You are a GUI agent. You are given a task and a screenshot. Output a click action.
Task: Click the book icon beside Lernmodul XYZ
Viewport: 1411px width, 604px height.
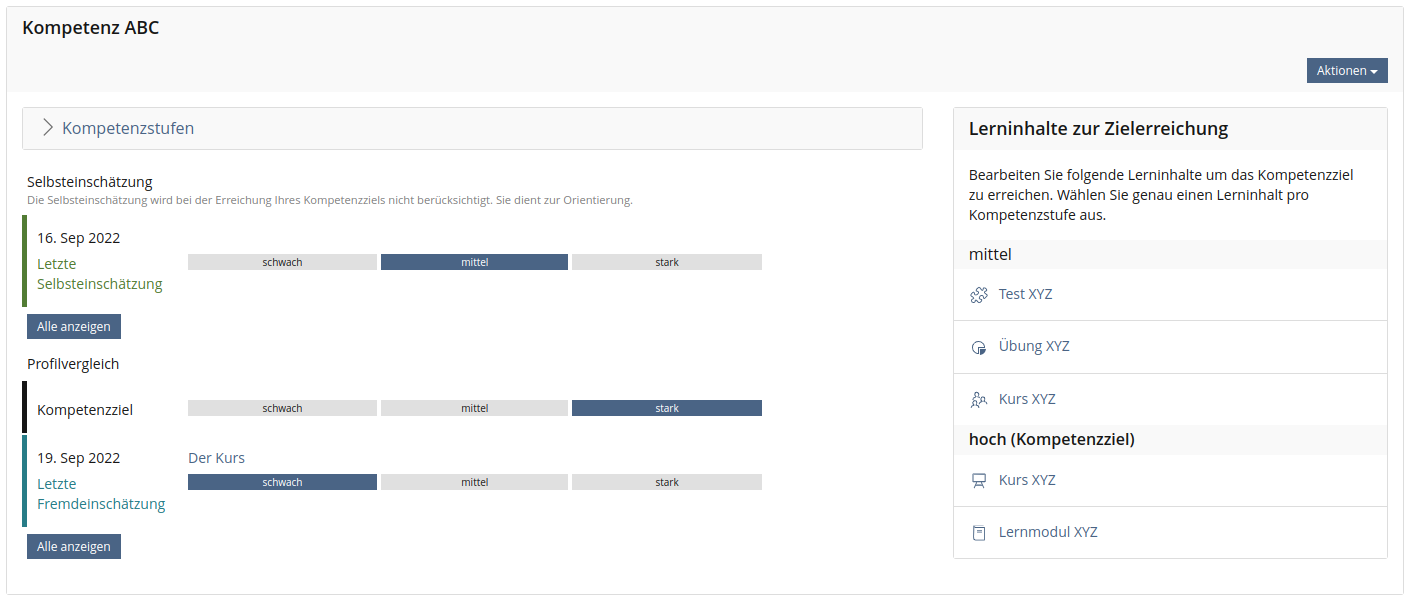coord(979,533)
